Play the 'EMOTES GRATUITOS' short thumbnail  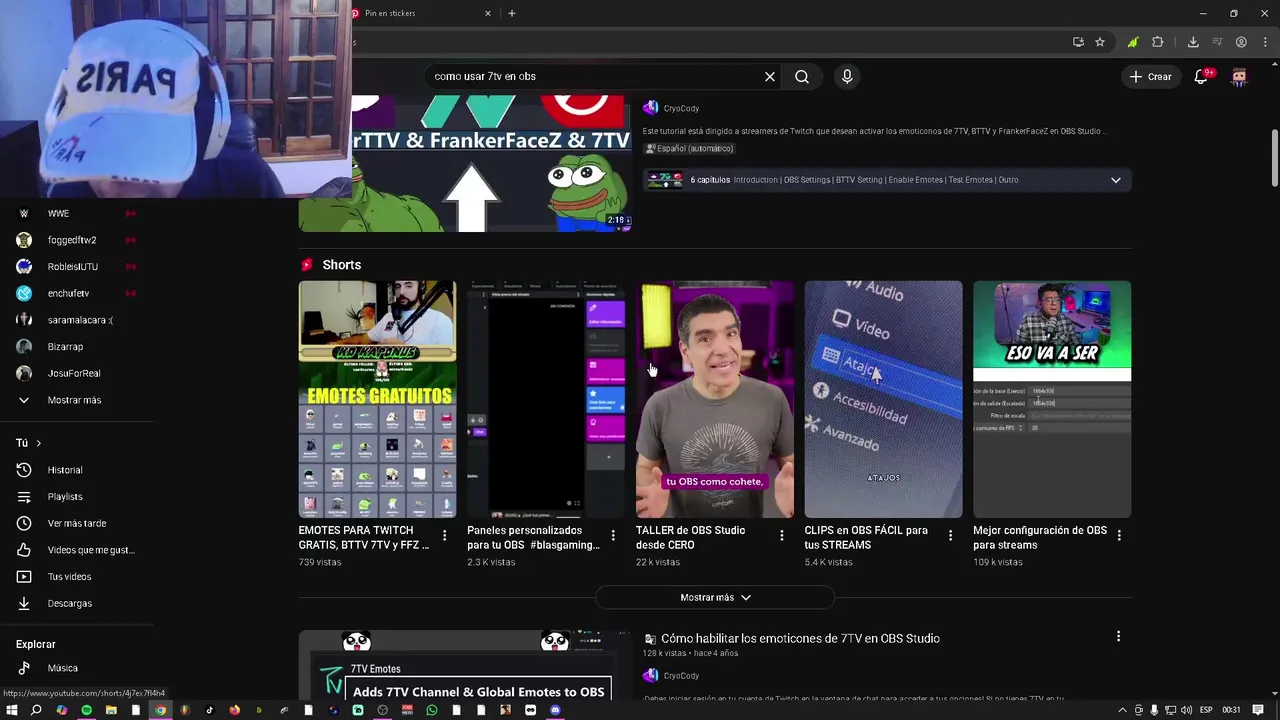377,399
